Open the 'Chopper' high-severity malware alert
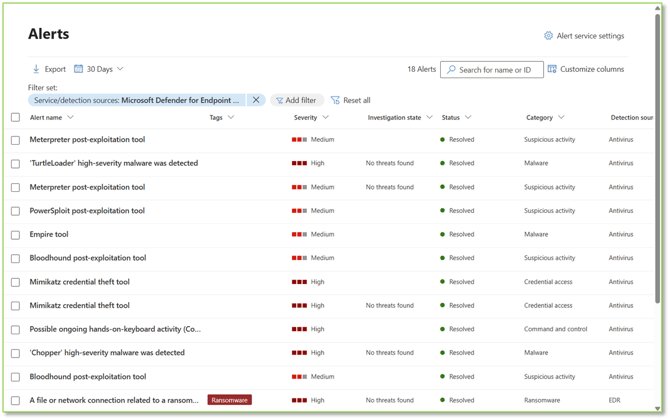Image resolution: width=670 pixels, height=420 pixels. [x=107, y=353]
